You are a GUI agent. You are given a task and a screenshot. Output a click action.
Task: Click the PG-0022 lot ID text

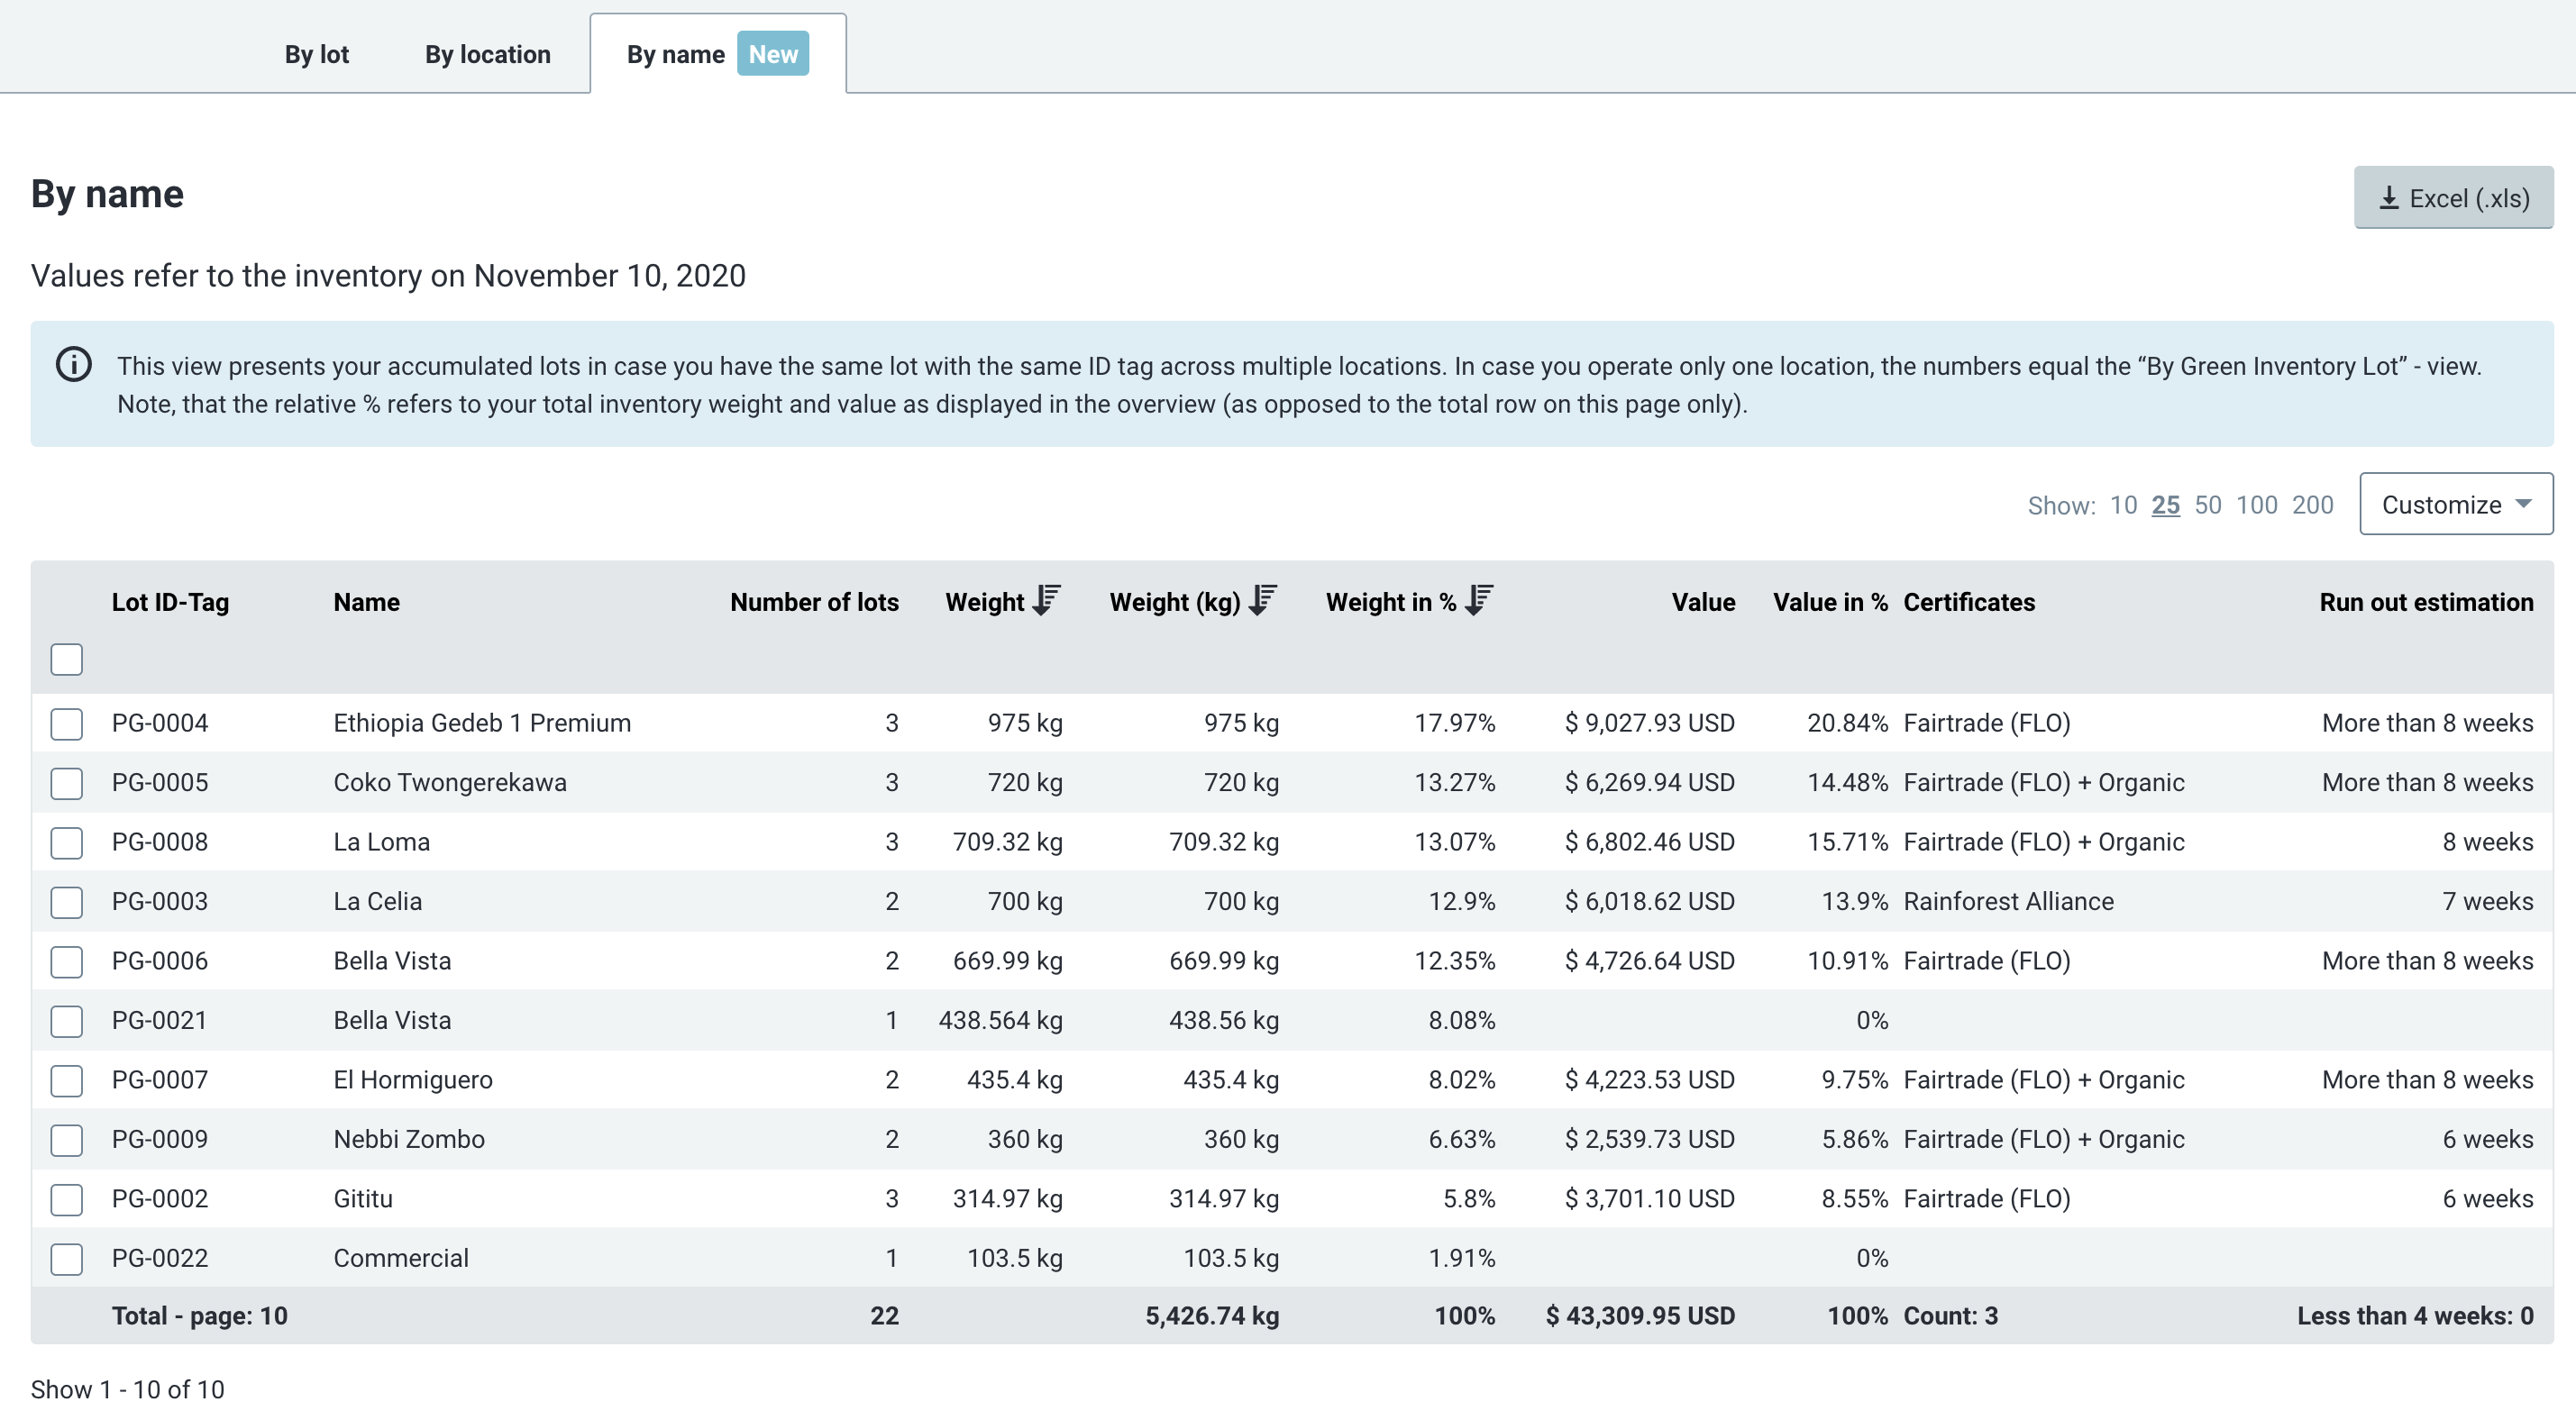pyautogui.click(x=160, y=1258)
